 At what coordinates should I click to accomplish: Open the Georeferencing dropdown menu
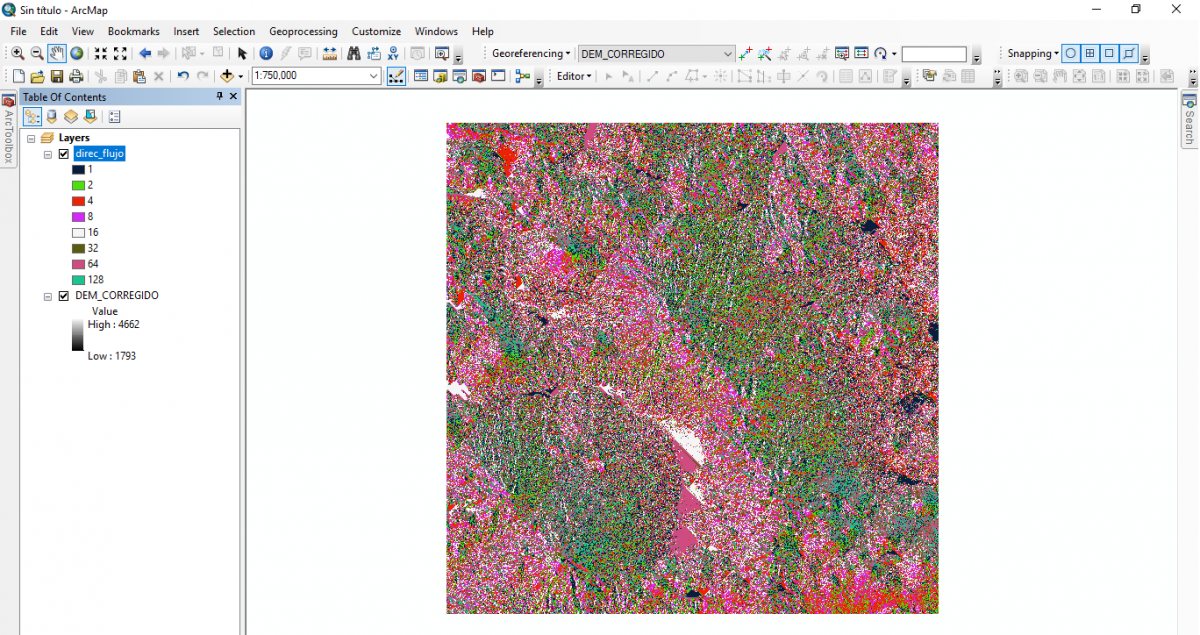pyautogui.click(x=530, y=53)
